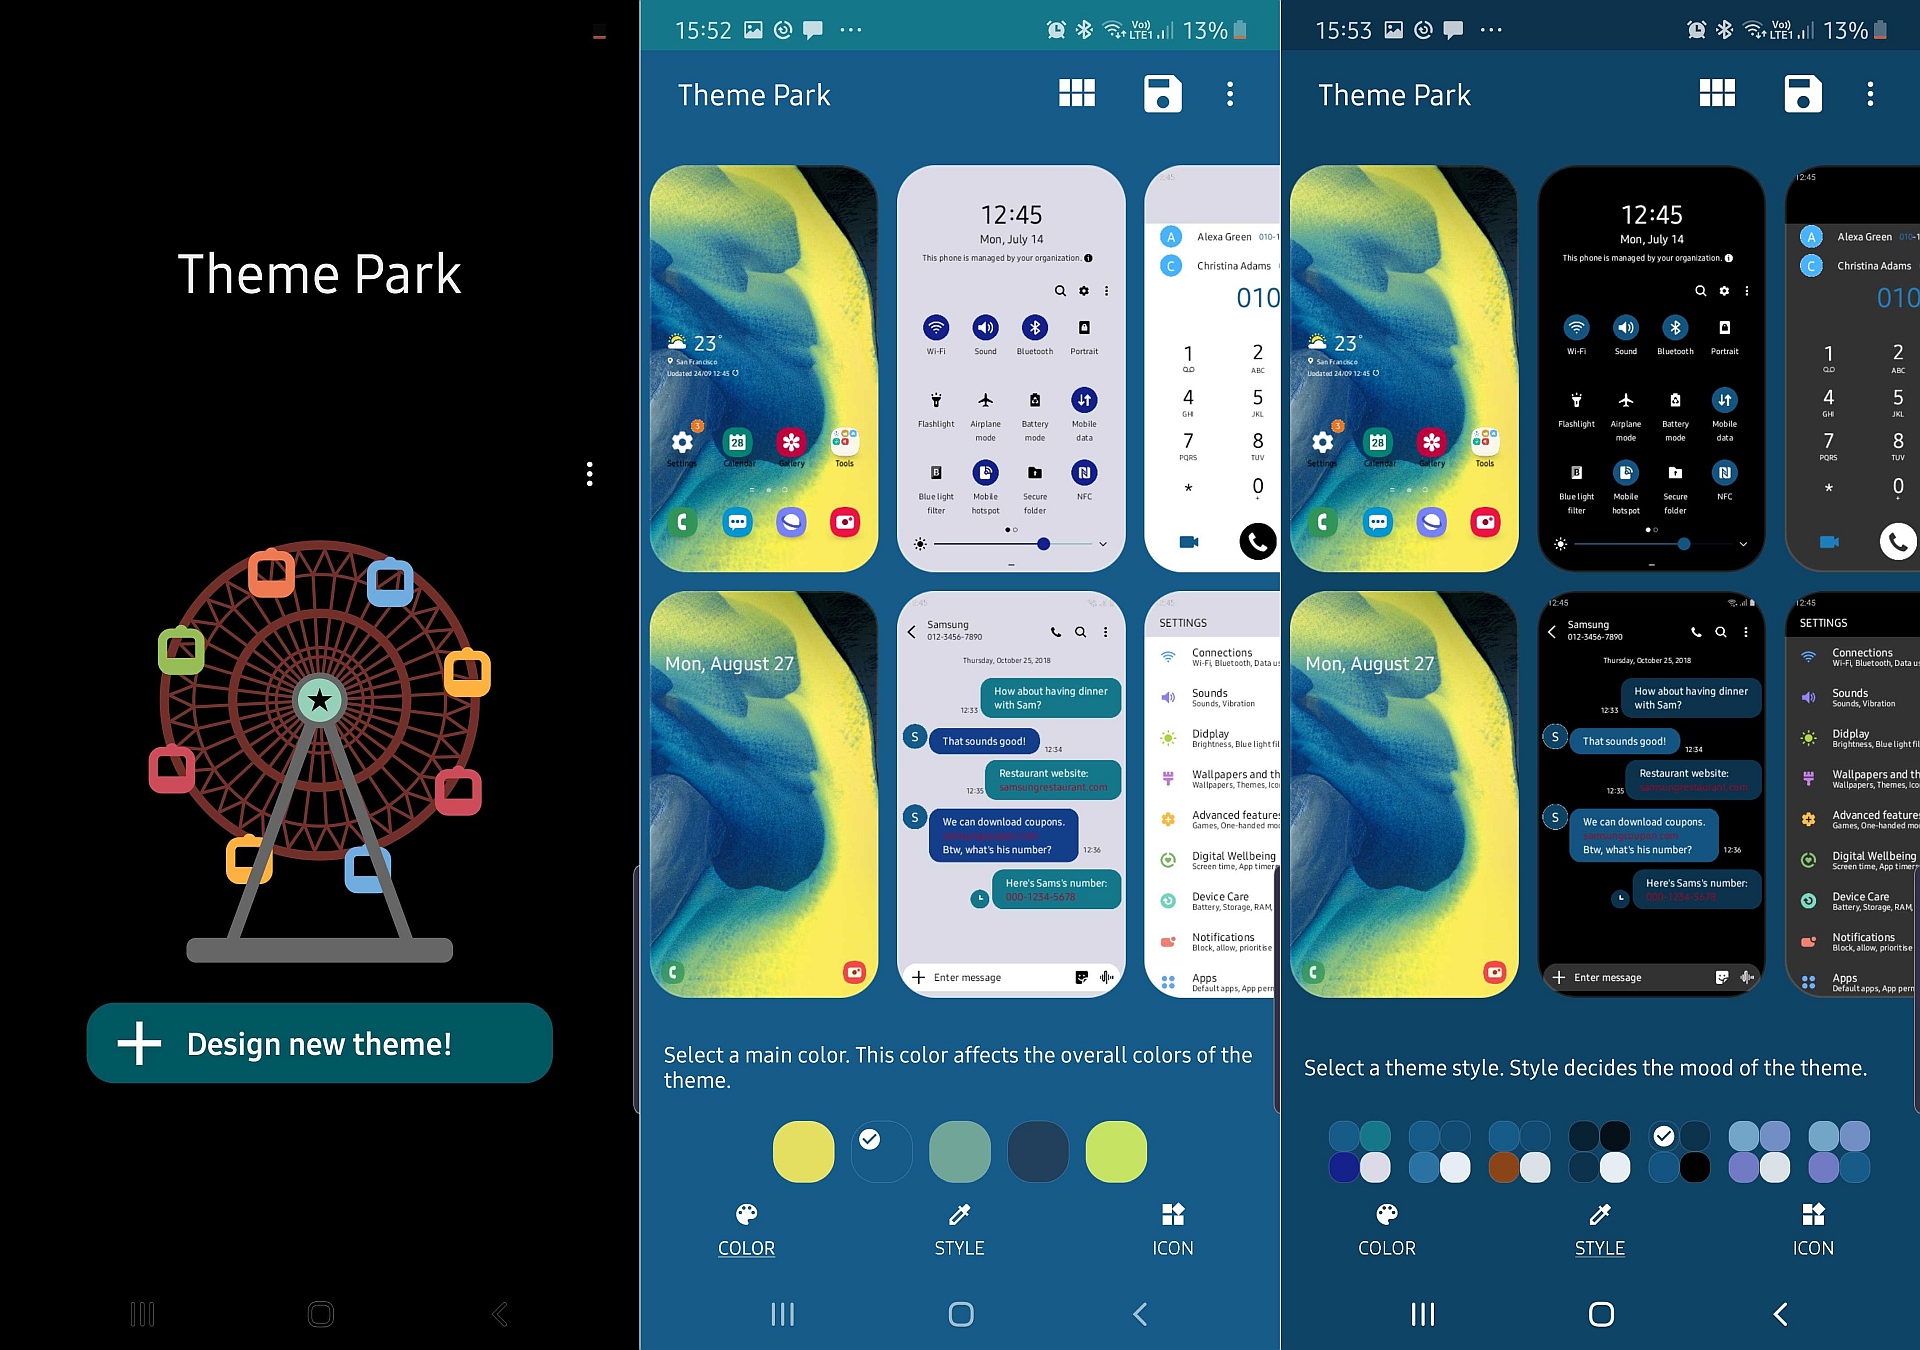This screenshot has height=1350, width=1920.
Task: Open the three-dot overflow menu
Action: tap(1230, 94)
